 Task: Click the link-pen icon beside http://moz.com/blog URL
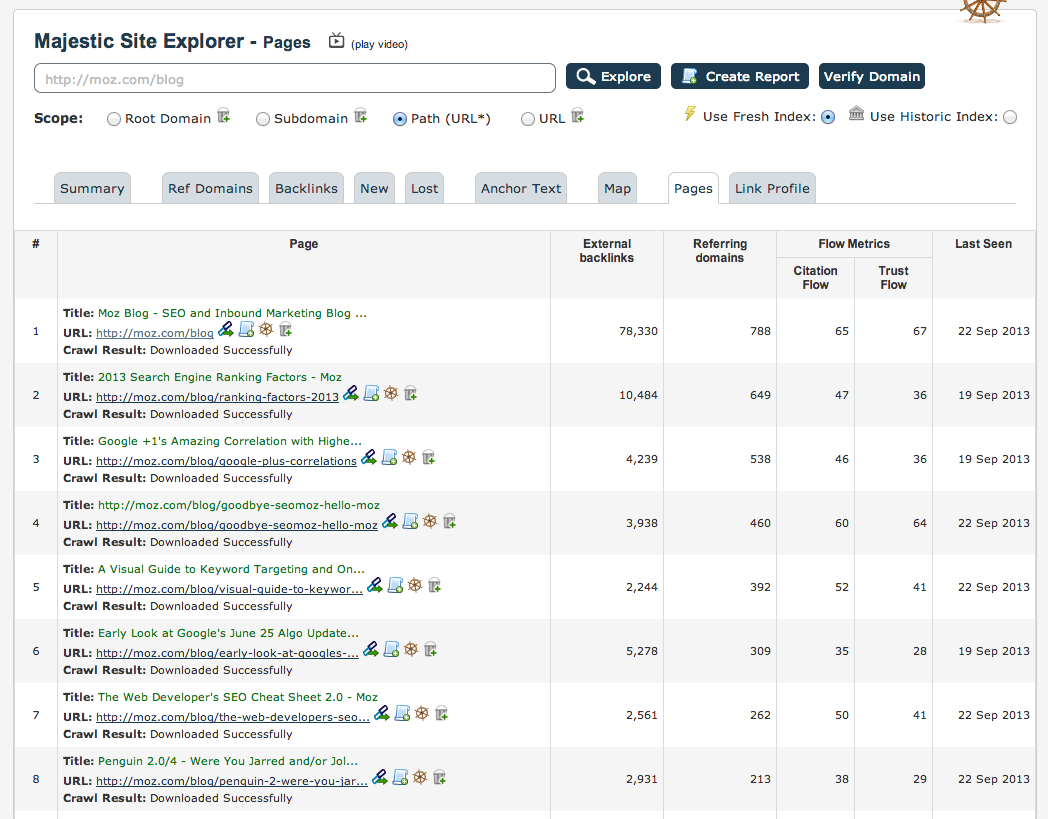tap(226, 330)
